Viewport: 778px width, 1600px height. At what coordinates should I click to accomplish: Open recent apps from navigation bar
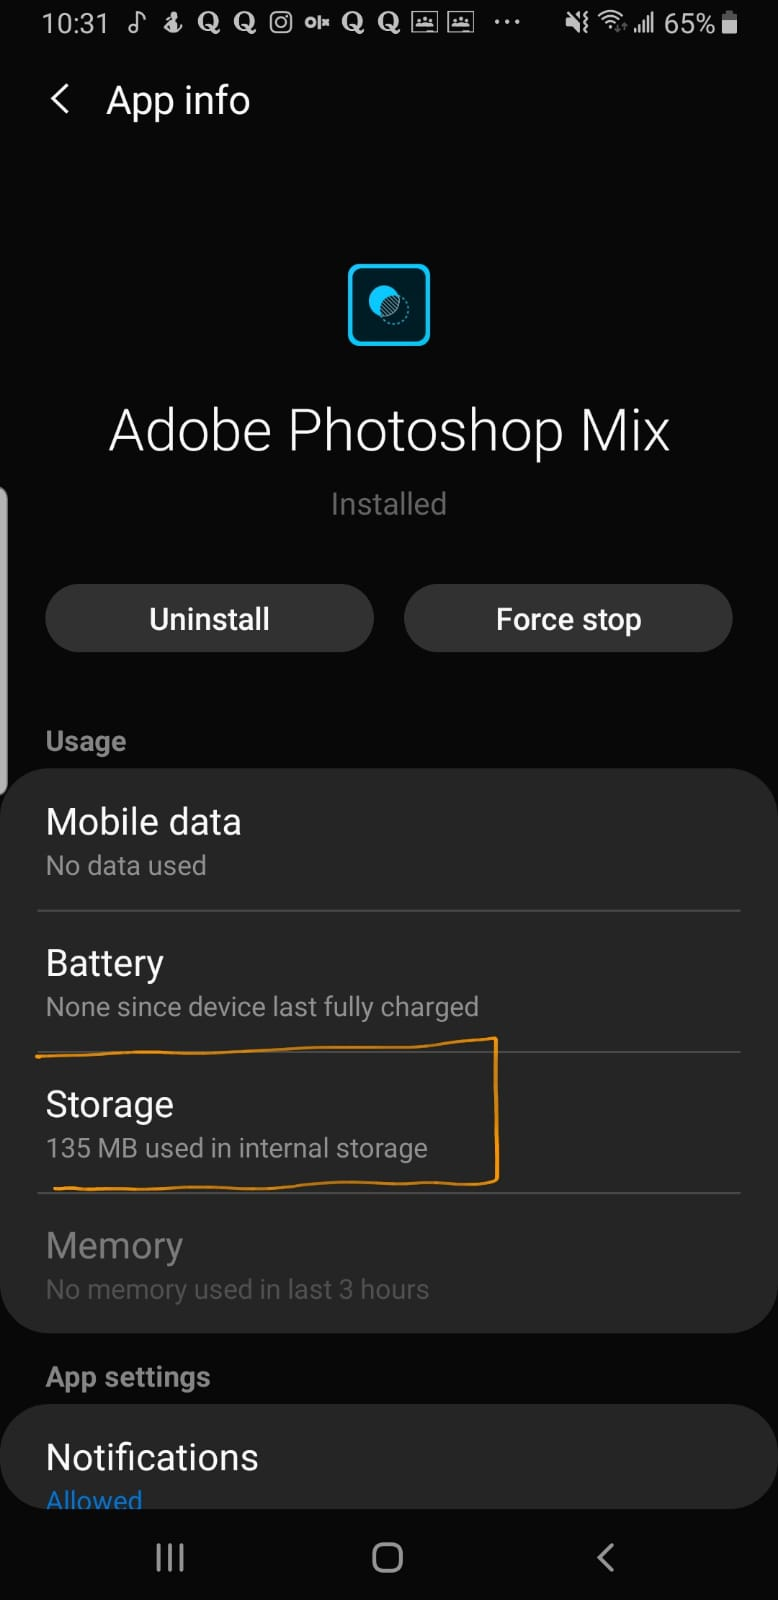(170, 1557)
